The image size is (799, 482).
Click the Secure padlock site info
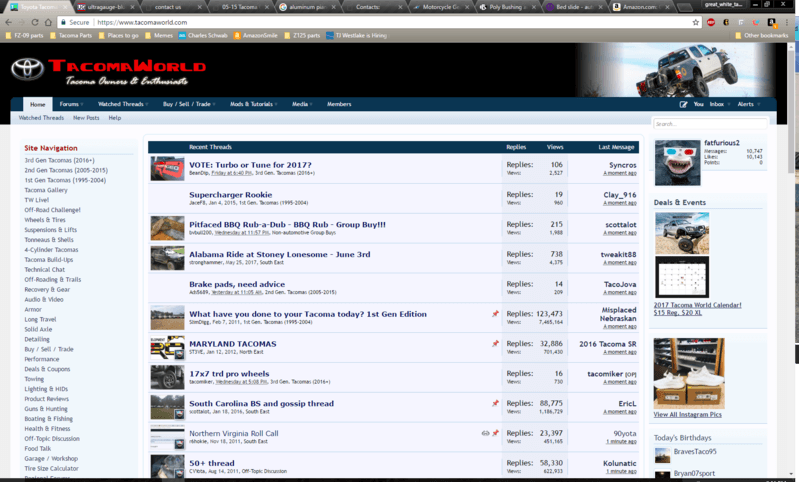74,22
